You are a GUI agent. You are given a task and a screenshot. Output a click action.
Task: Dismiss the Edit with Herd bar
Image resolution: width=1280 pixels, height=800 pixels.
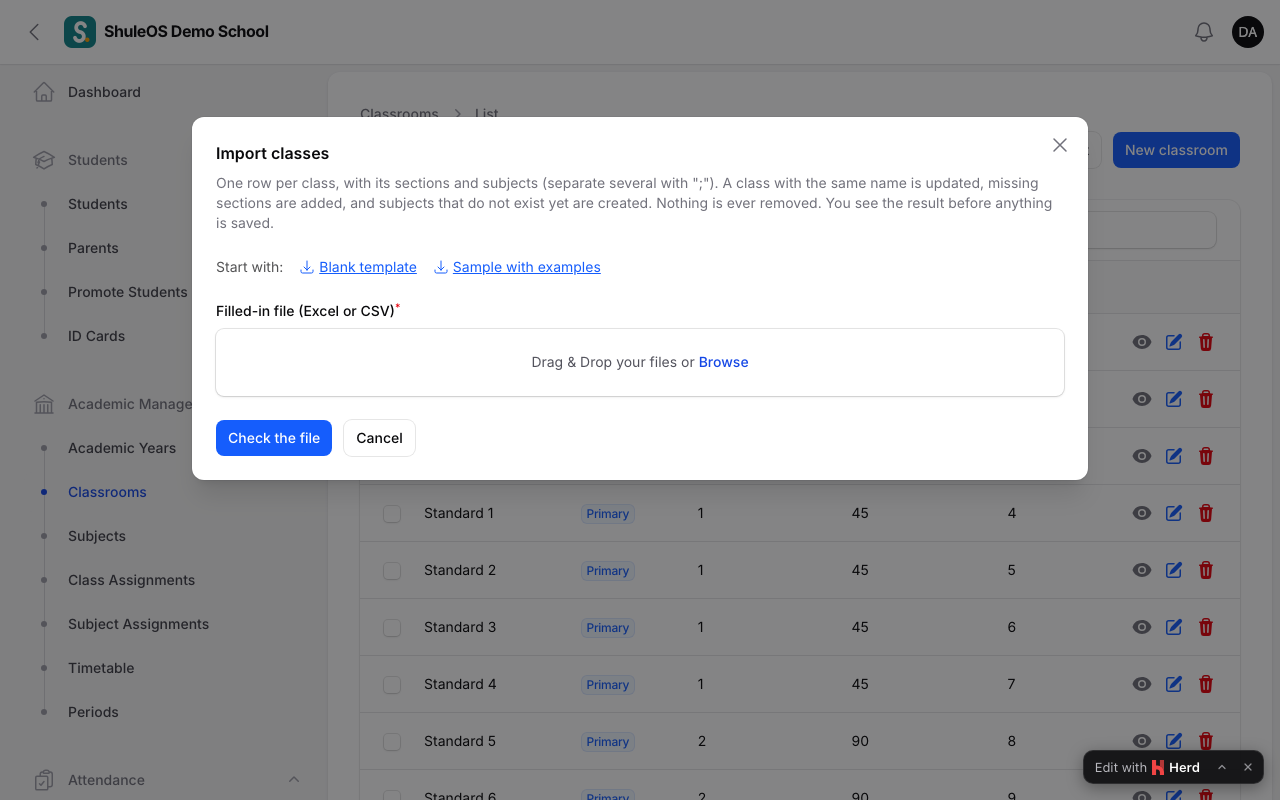click(1248, 767)
